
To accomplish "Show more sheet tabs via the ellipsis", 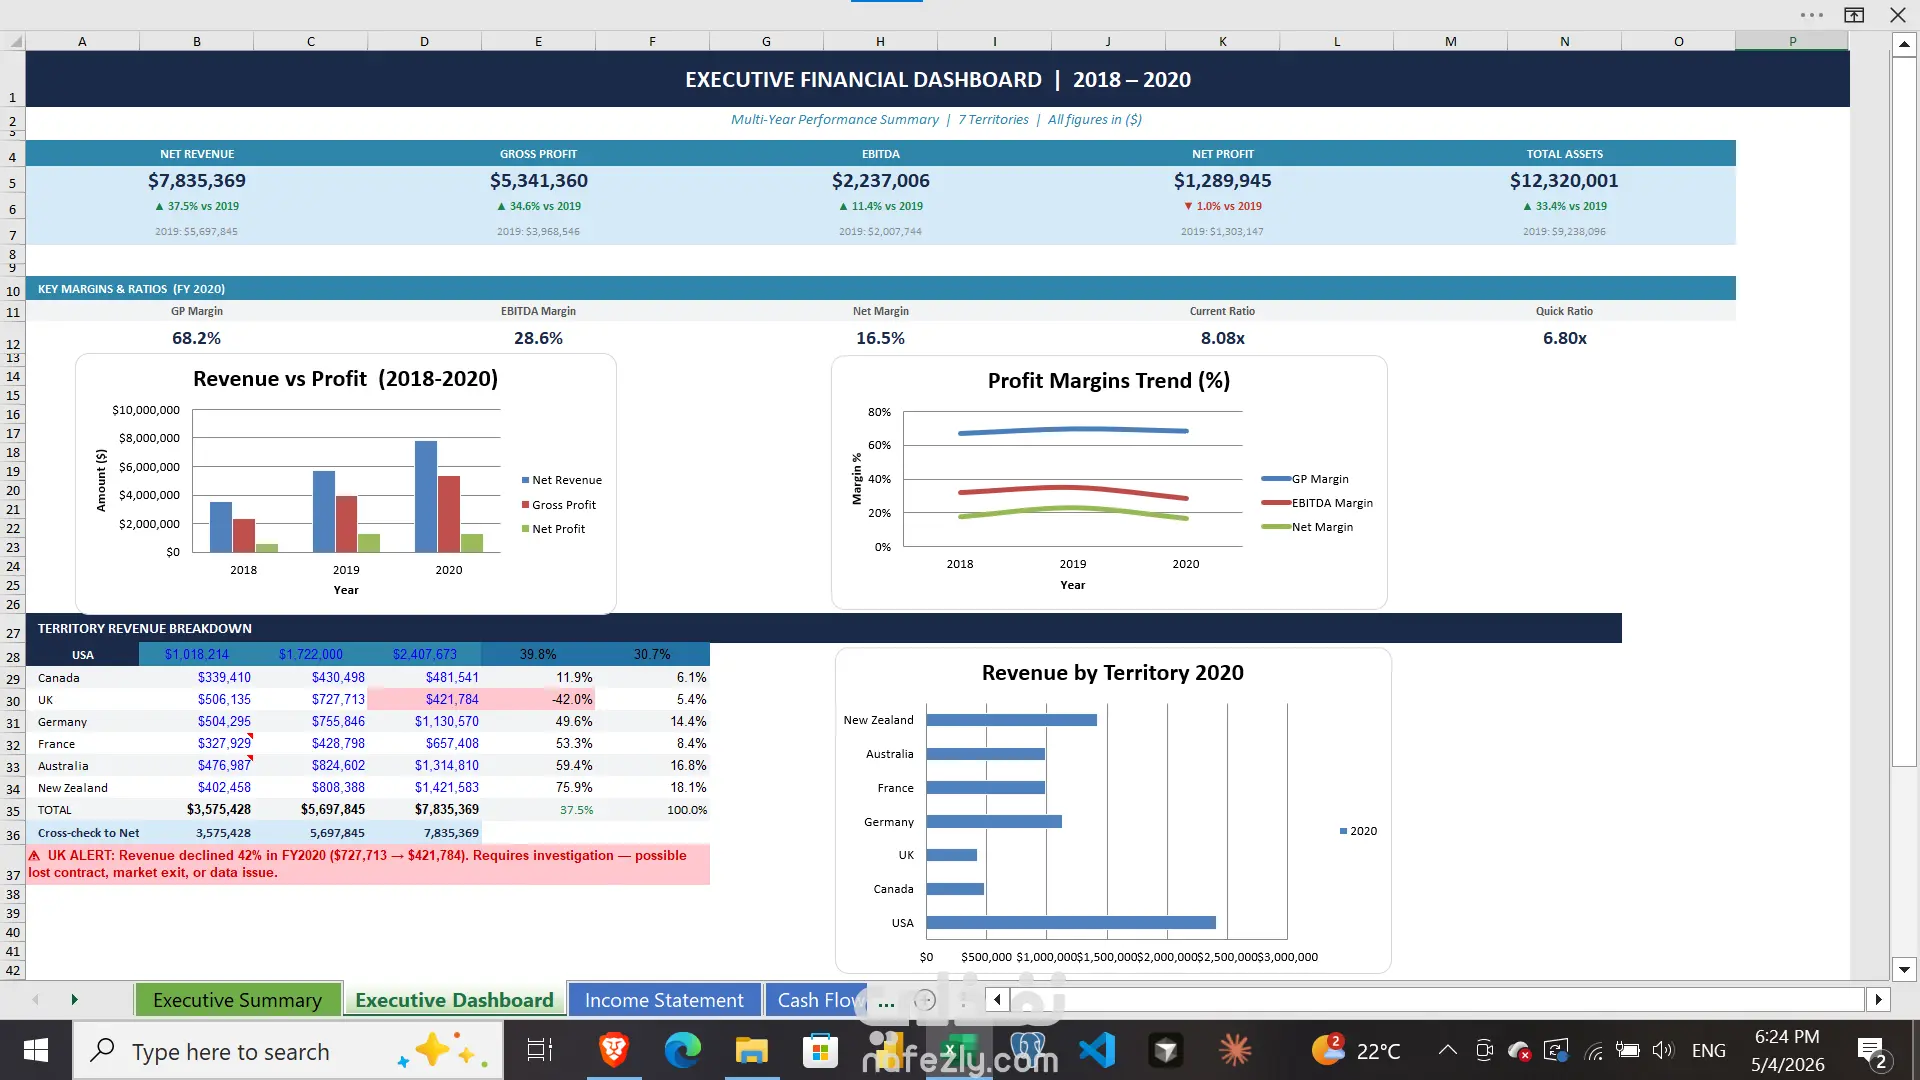I will coord(886,1000).
